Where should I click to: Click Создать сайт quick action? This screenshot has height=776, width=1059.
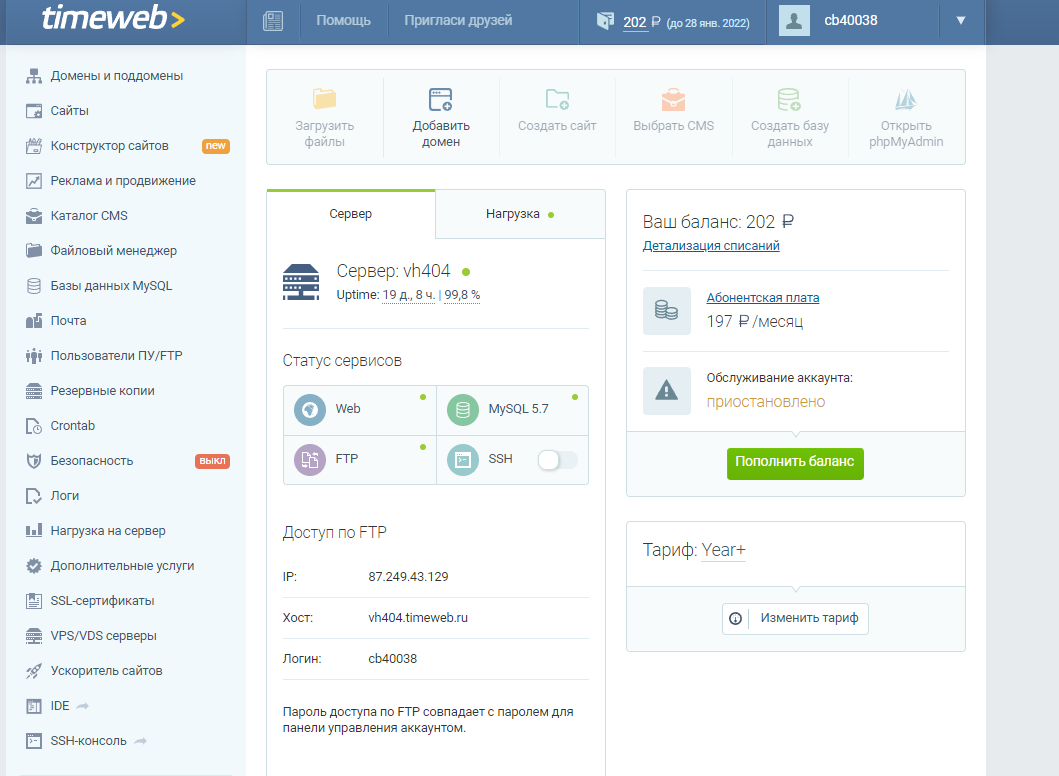click(557, 118)
